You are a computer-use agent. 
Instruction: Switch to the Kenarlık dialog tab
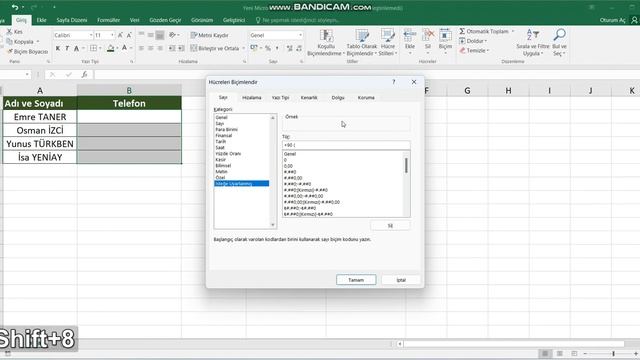click(309, 98)
